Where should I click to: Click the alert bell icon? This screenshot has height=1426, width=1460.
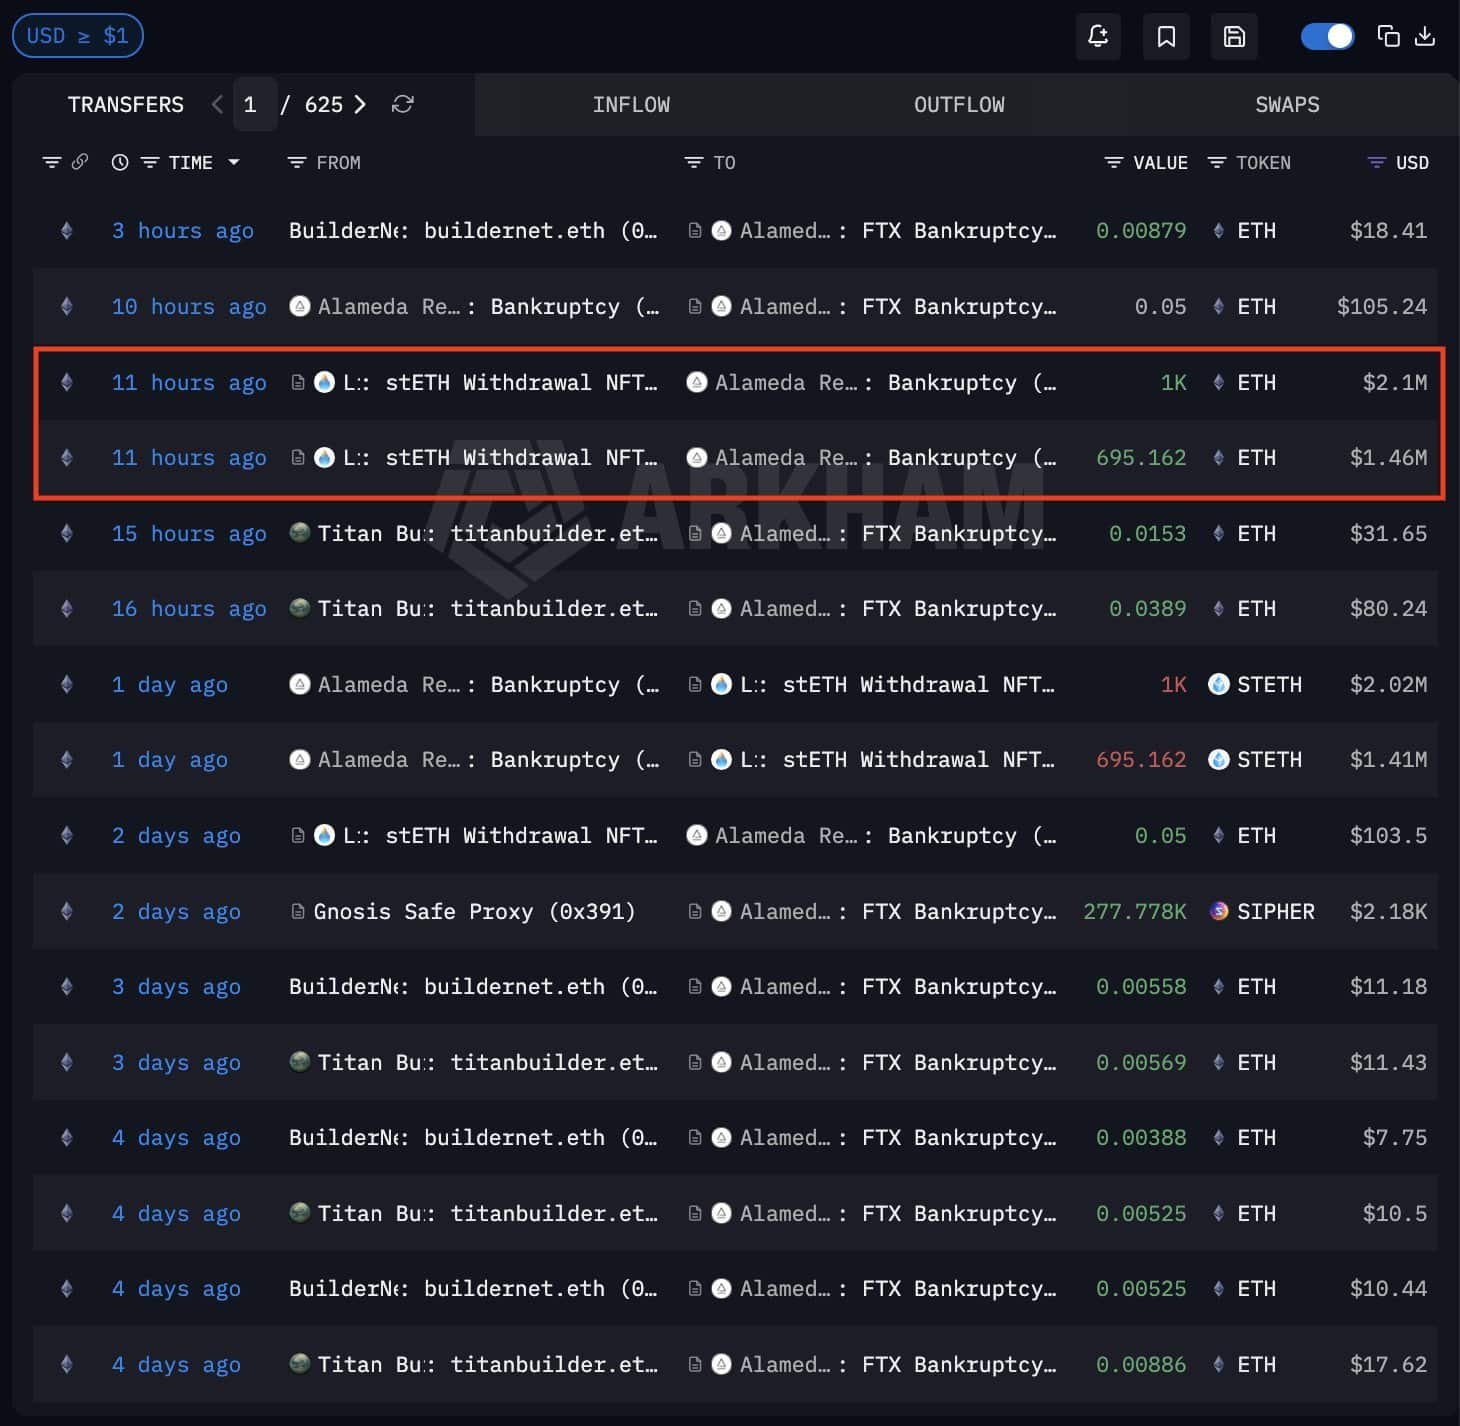pyautogui.click(x=1097, y=37)
